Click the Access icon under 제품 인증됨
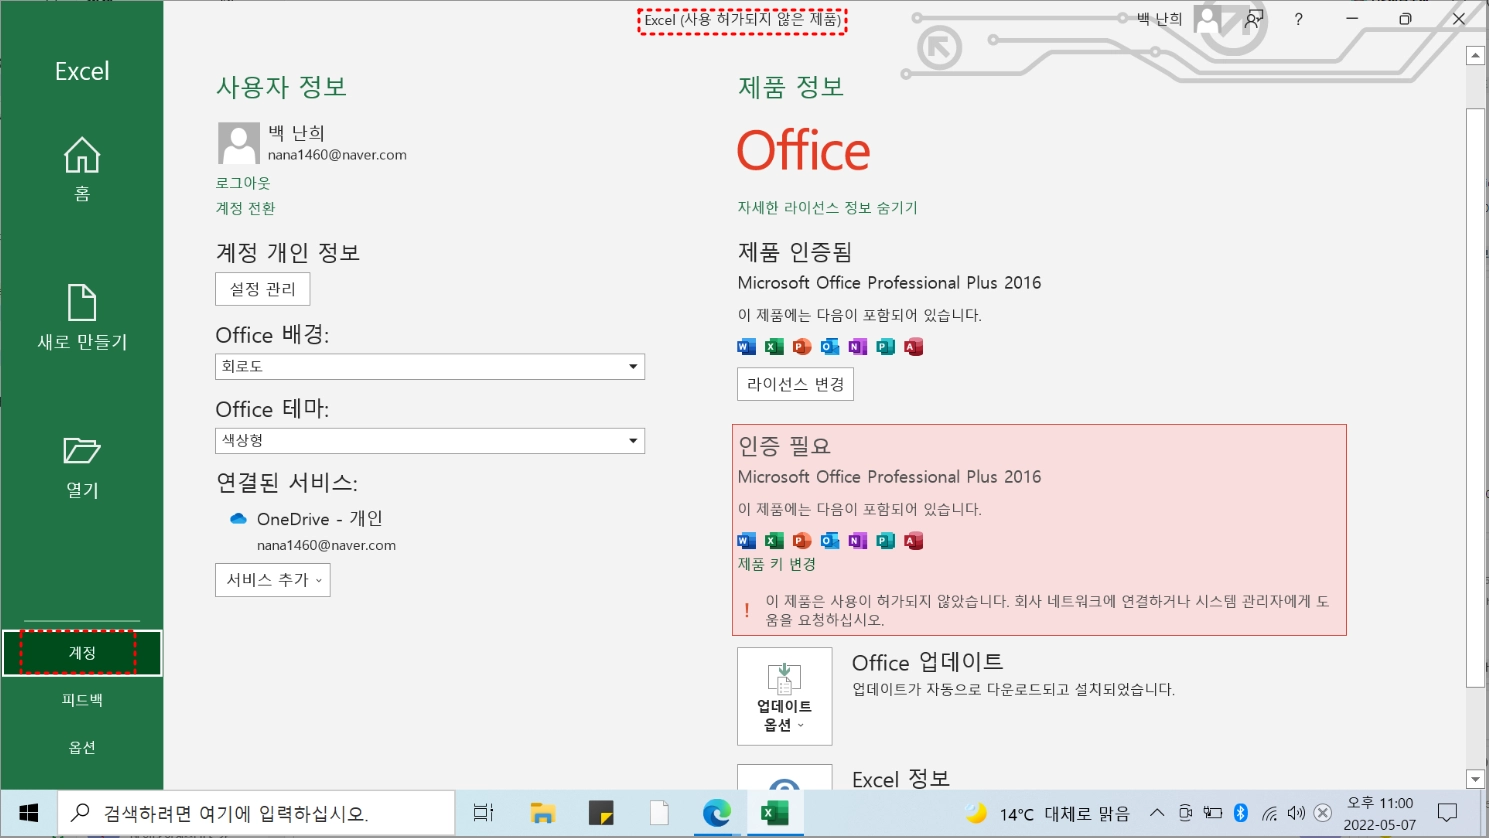 (914, 347)
